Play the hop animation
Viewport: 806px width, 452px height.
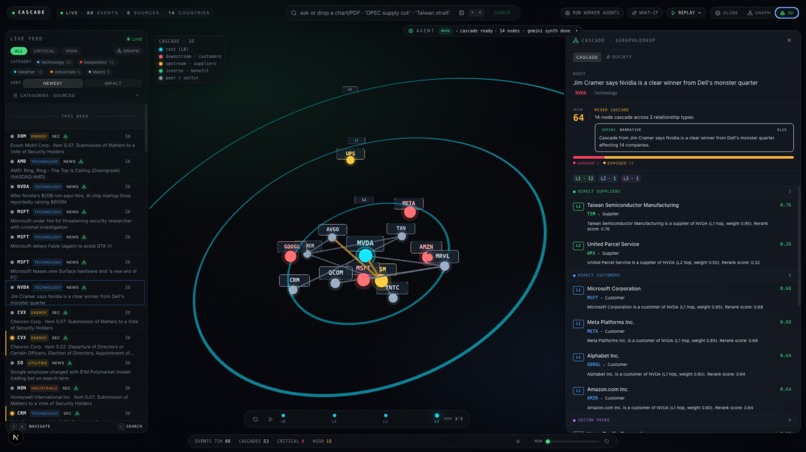click(x=271, y=419)
